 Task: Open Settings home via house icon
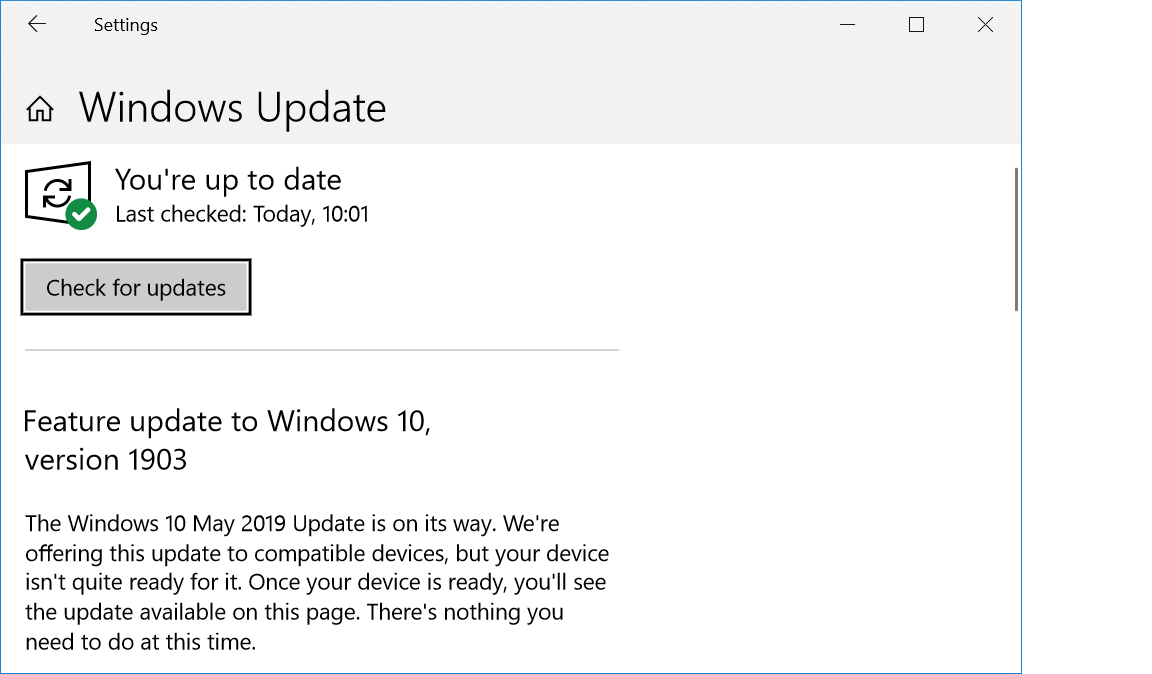[40, 109]
